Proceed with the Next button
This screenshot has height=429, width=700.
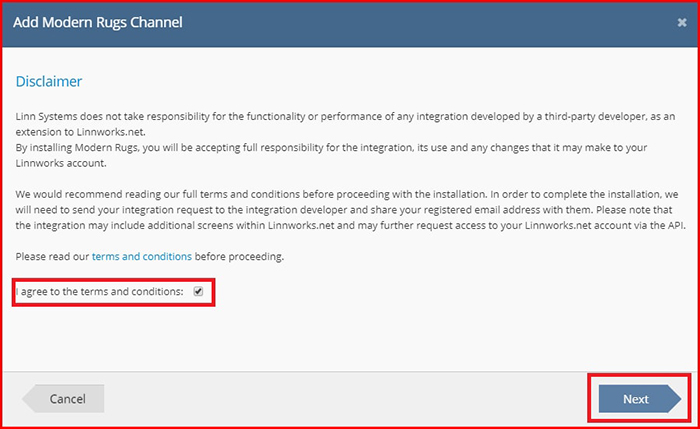640,399
